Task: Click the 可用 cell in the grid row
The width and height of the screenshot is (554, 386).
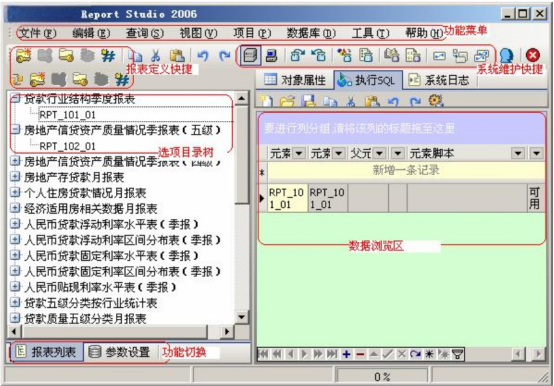Action: pyautogui.click(x=535, y=198)
